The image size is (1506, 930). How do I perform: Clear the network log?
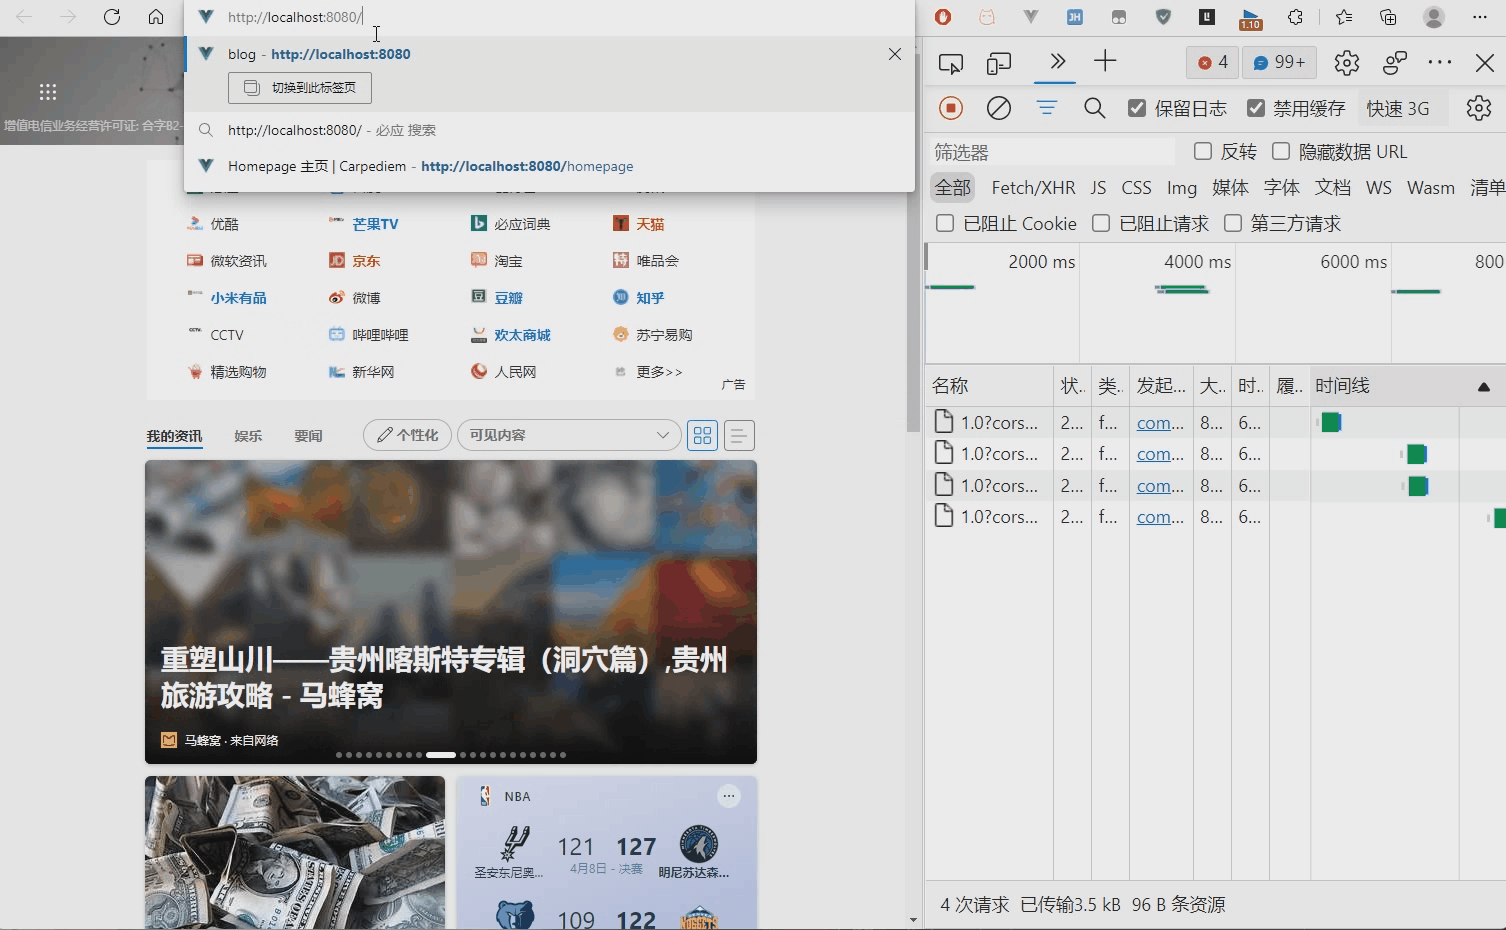click(999, 108)
